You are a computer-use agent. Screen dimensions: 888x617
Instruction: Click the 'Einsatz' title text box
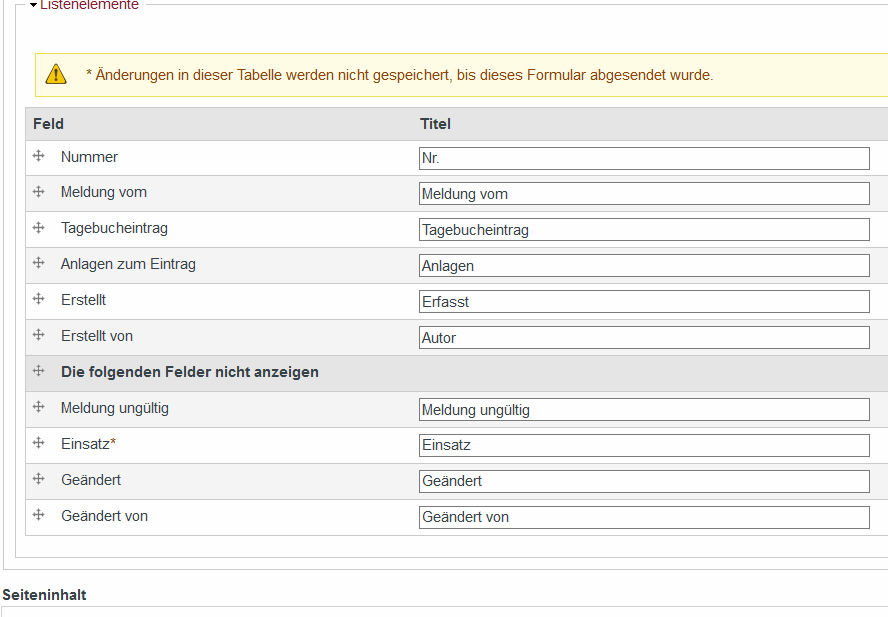(x=644, y=445)
